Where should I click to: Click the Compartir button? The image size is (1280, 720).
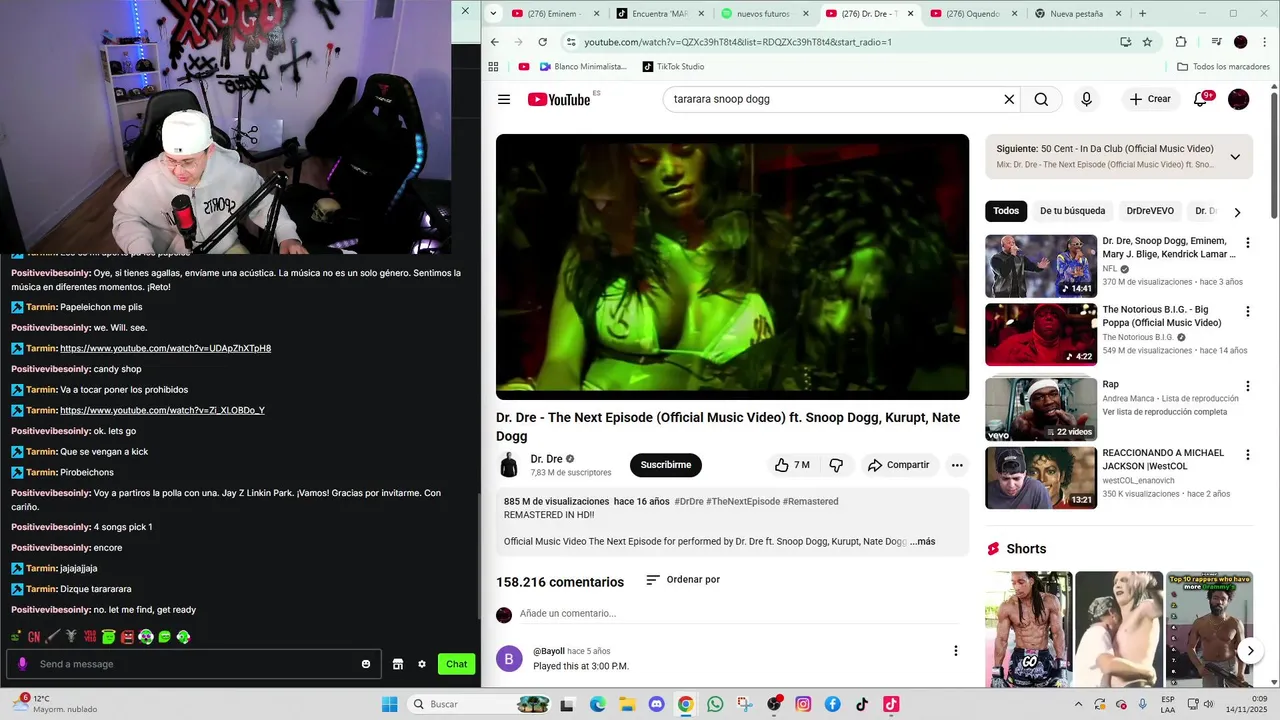[x=898, y=465]
